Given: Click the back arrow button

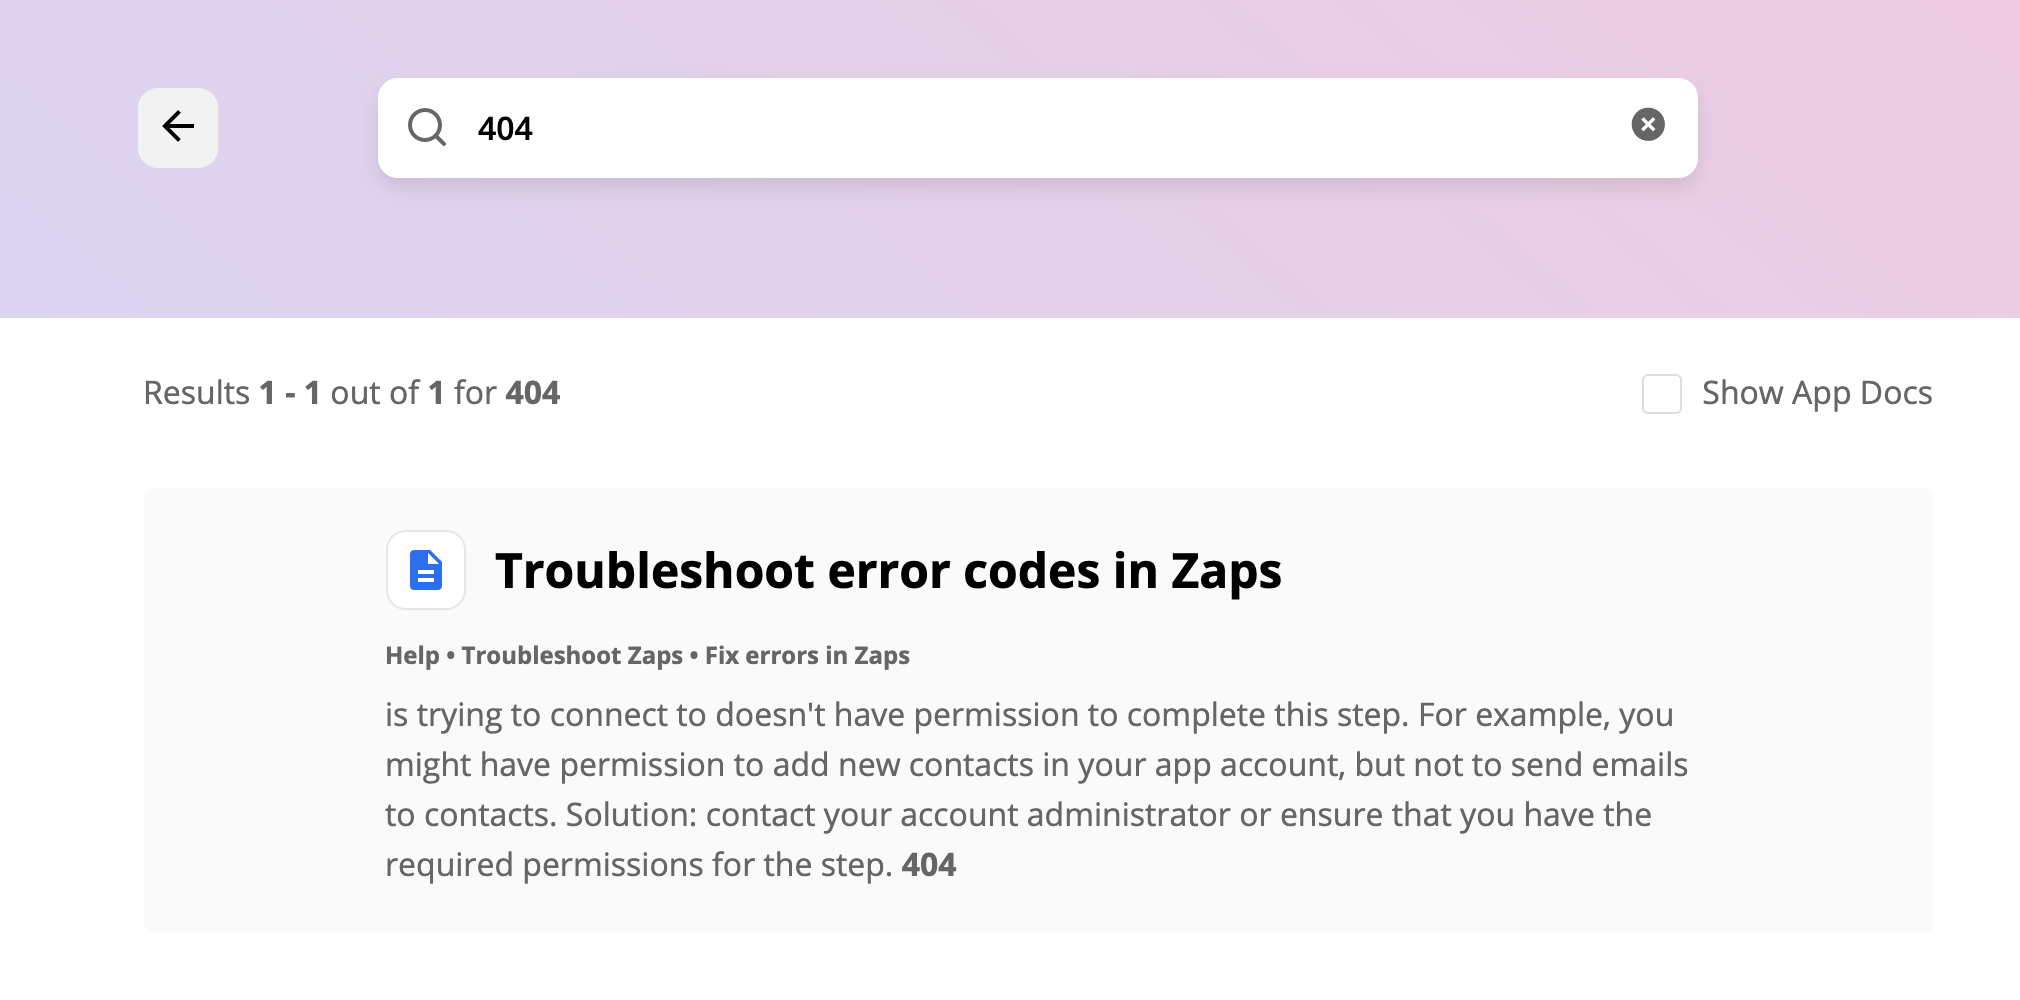Looking at the screenshot, I should [178, 127].
